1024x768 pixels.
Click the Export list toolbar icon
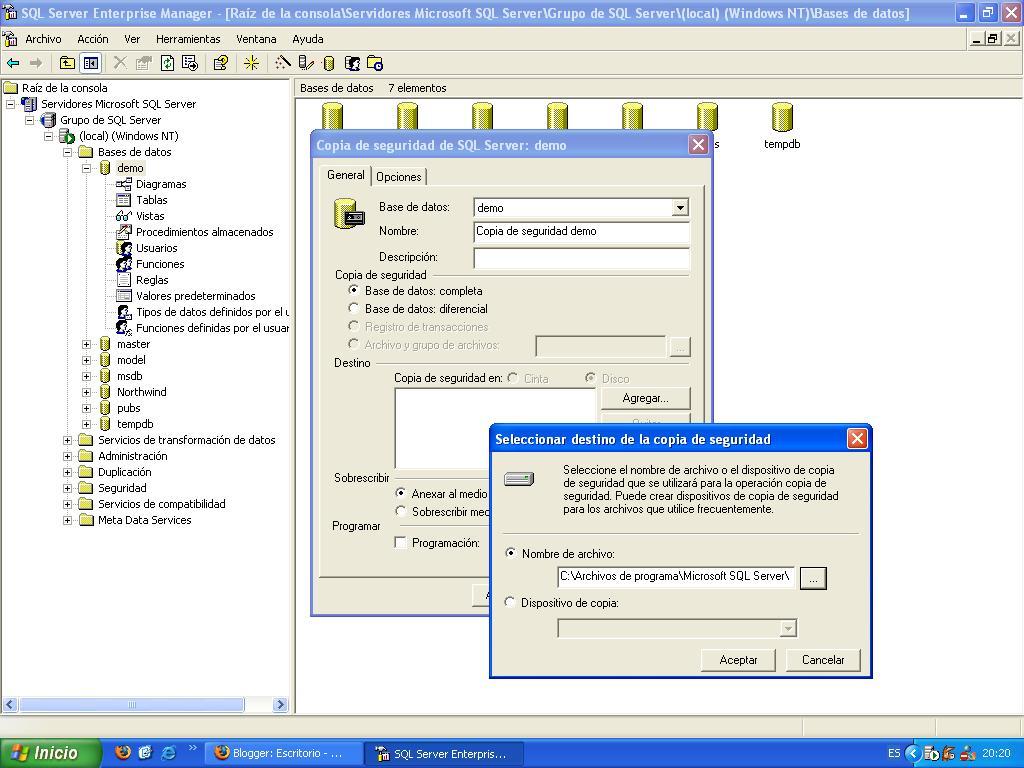point(189,63)
